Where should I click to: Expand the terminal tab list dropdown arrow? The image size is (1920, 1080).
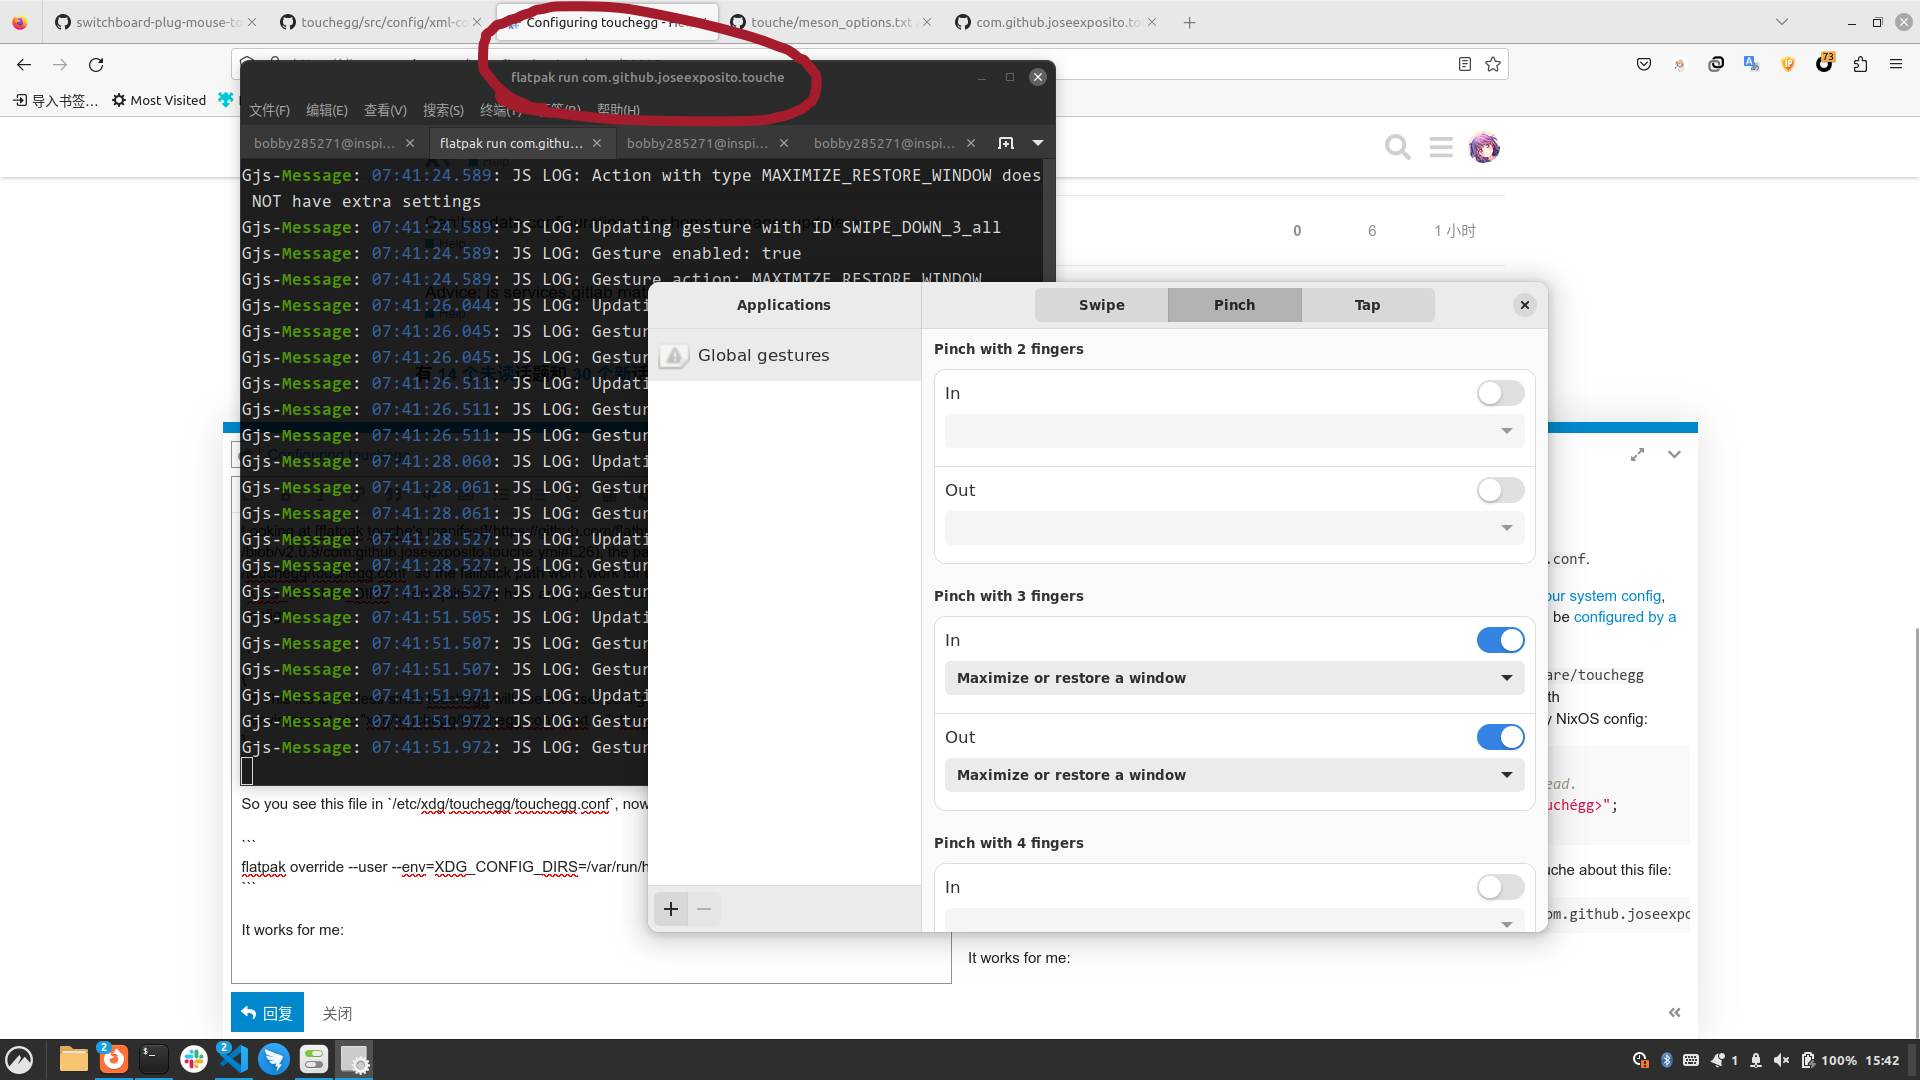point(1038,143)
